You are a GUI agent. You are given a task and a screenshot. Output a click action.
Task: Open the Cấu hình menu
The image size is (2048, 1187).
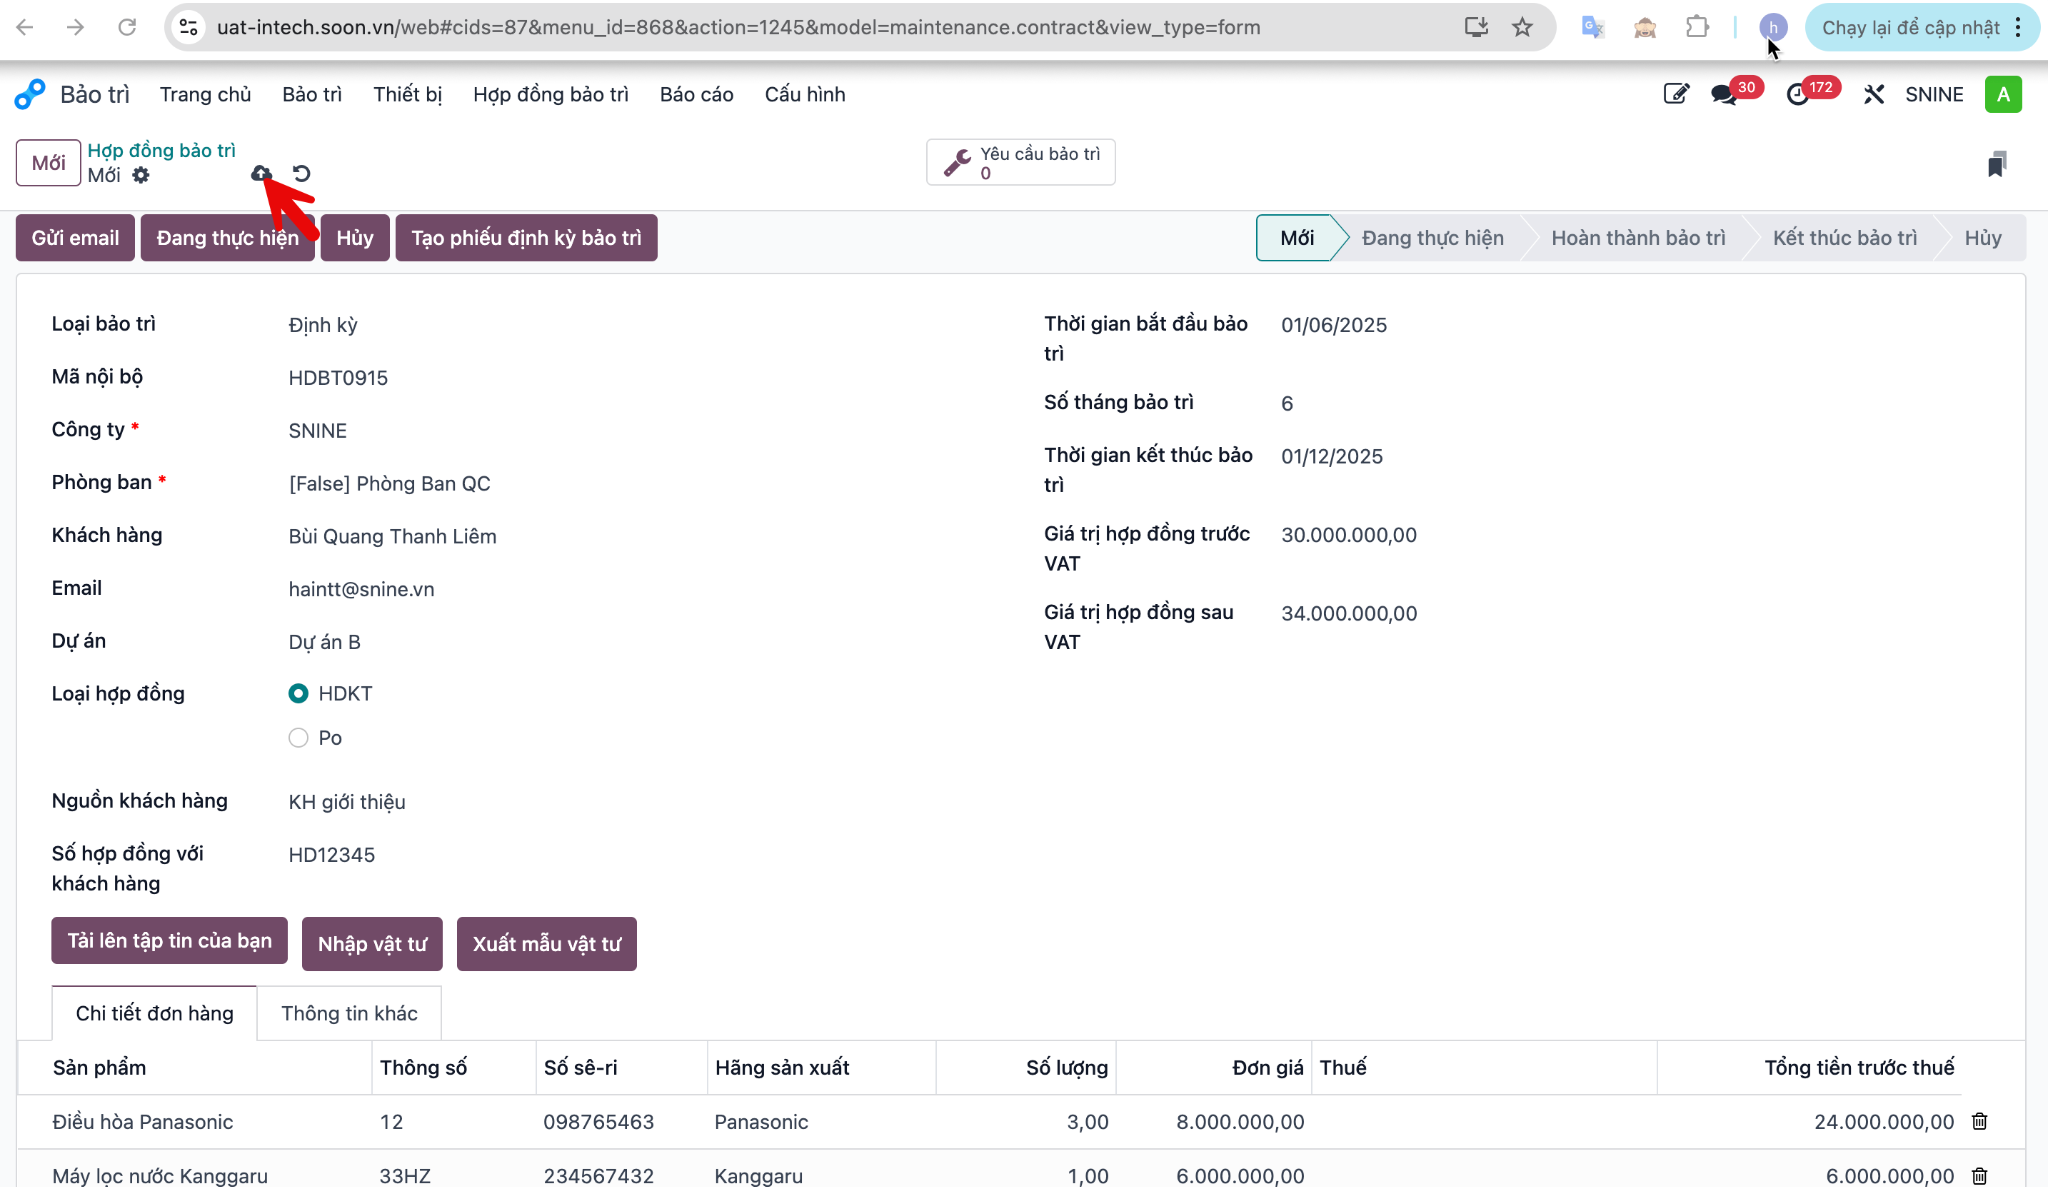tap(805, 94)
